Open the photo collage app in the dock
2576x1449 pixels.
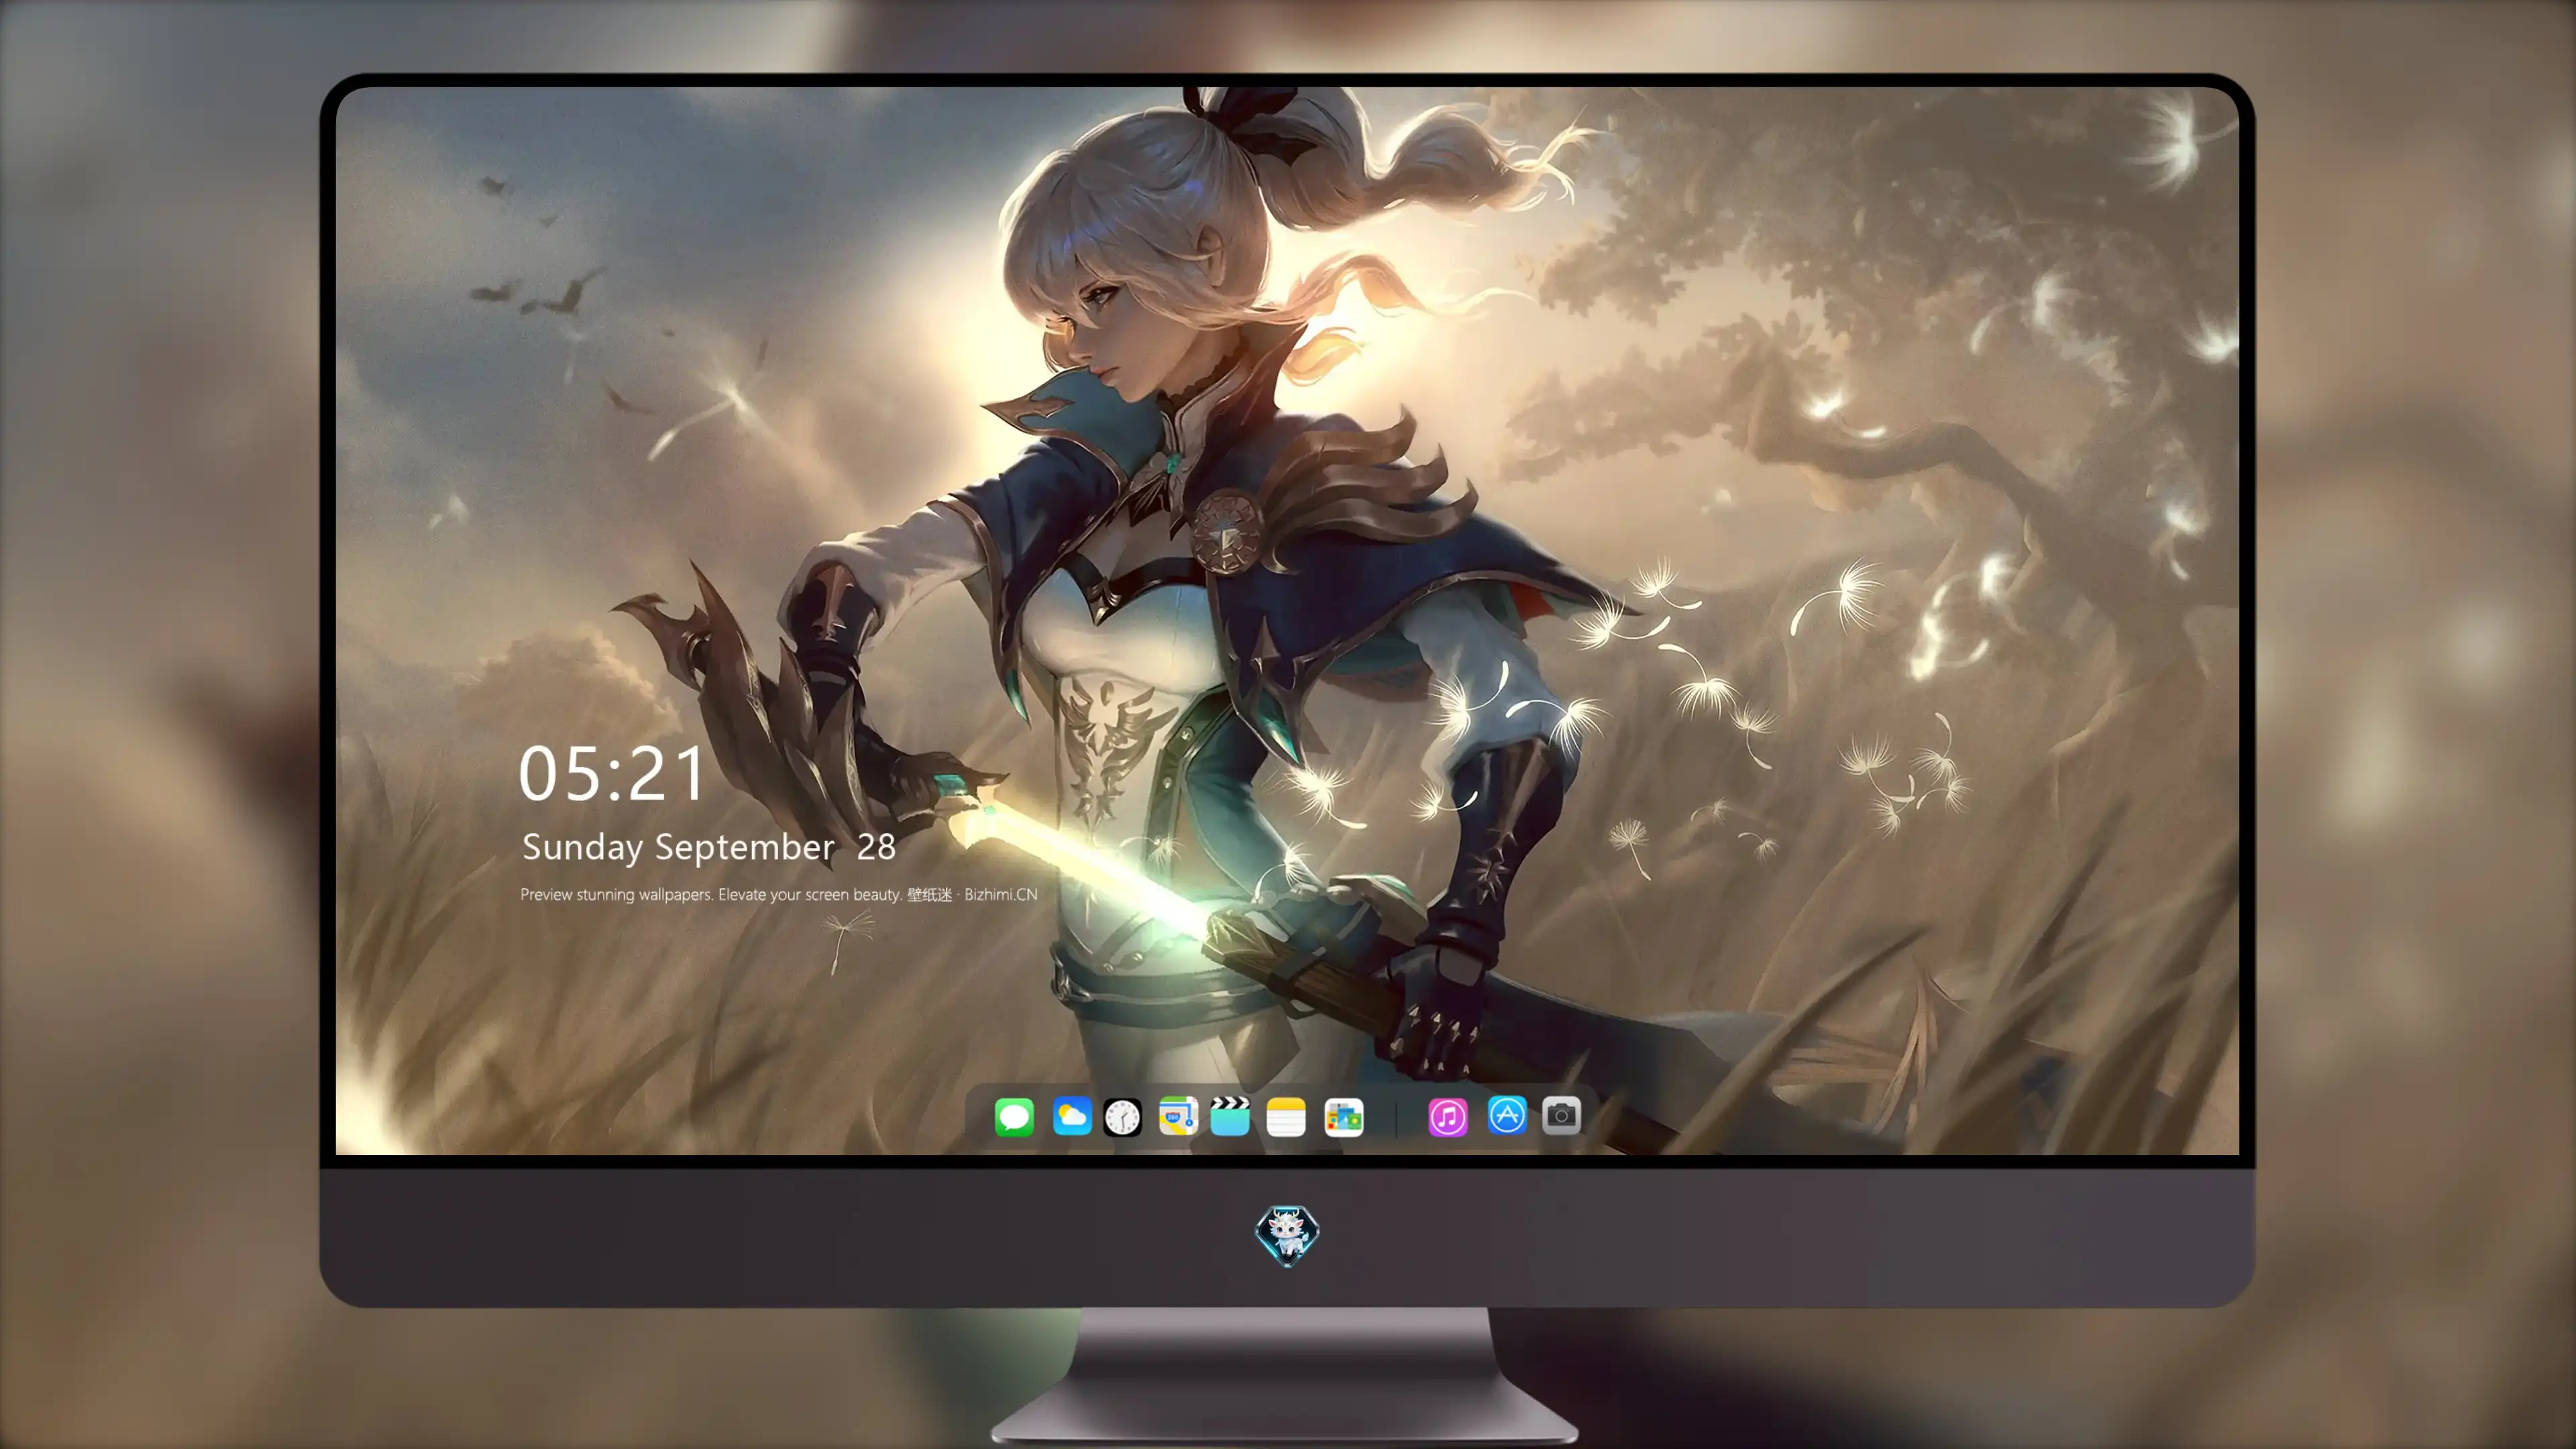[x=1343, y=1116]
